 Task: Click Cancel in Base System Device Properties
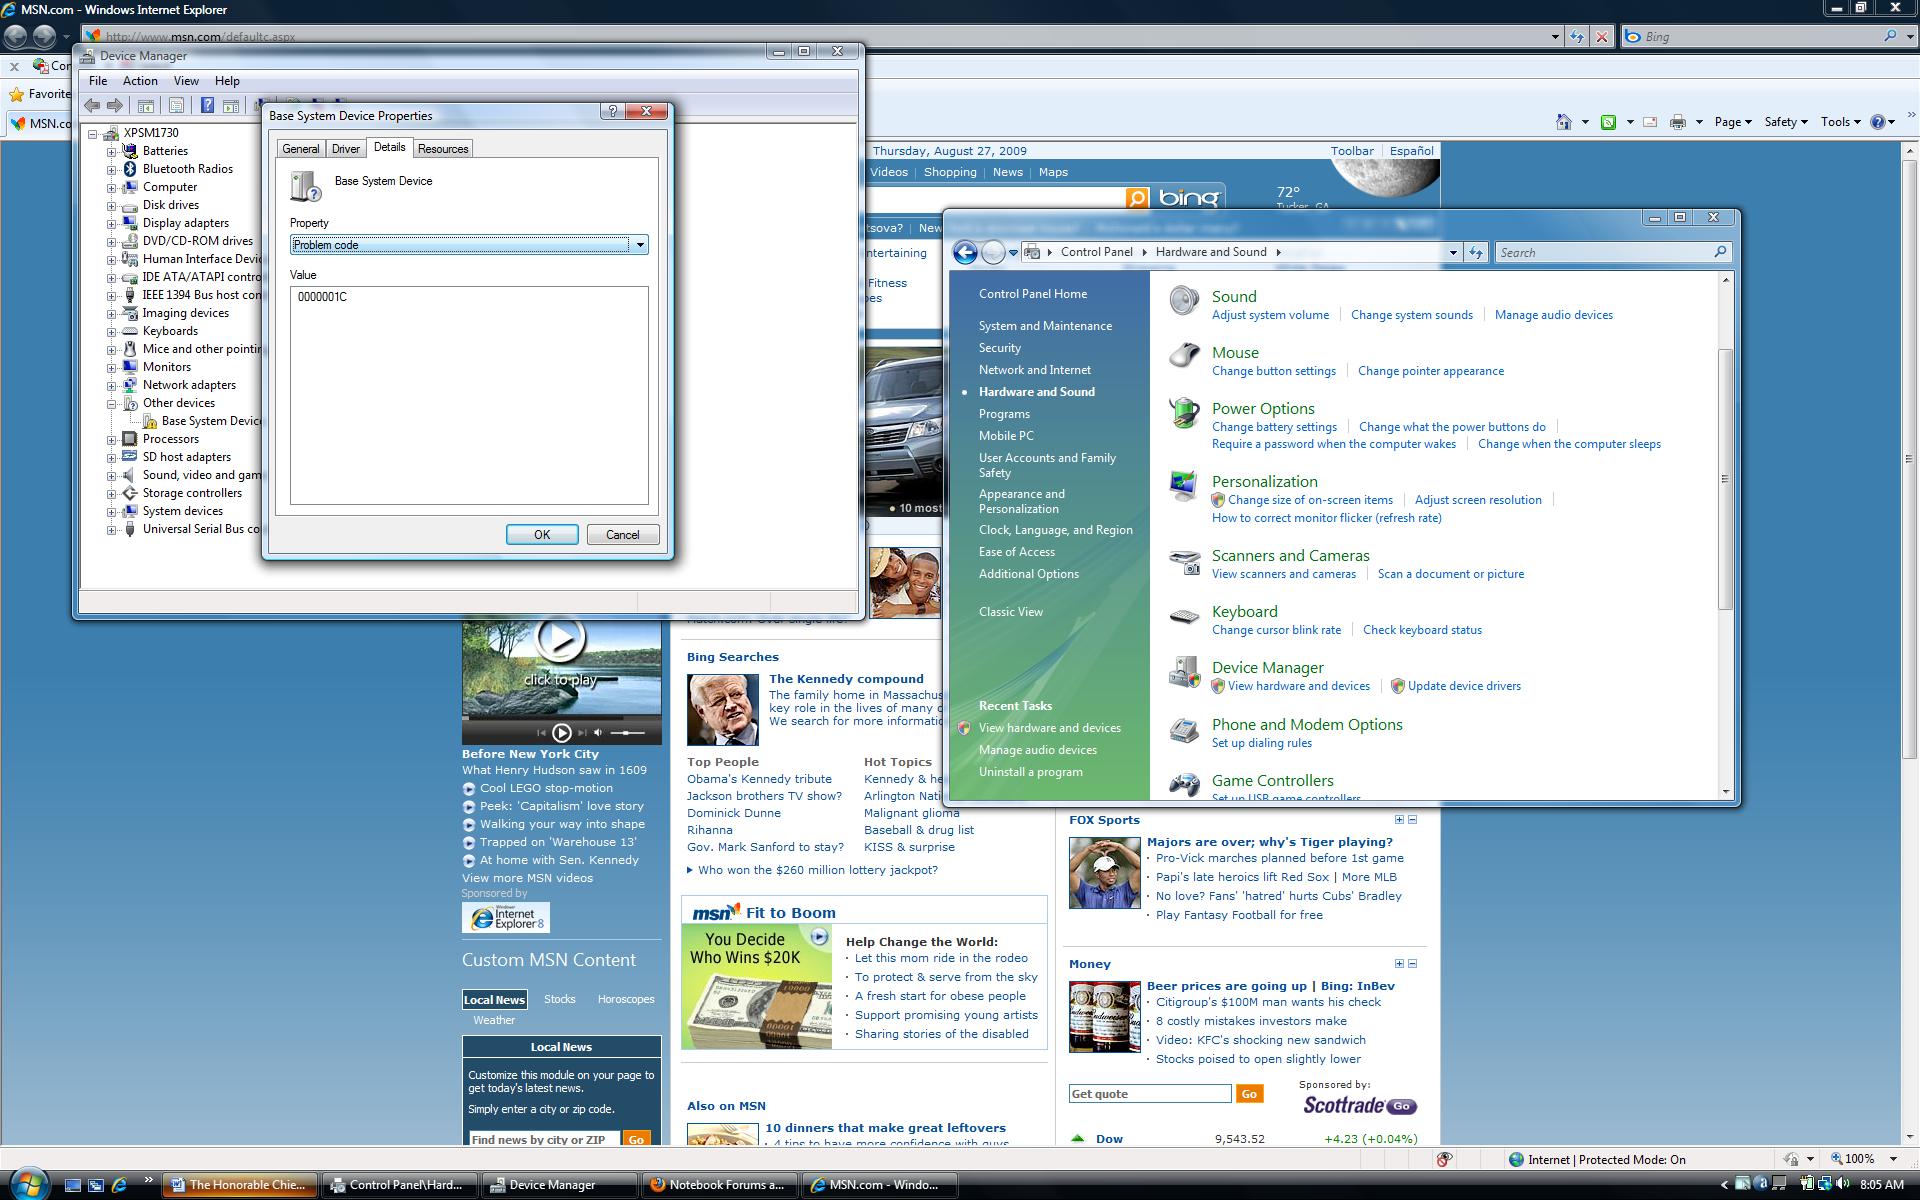622,535
